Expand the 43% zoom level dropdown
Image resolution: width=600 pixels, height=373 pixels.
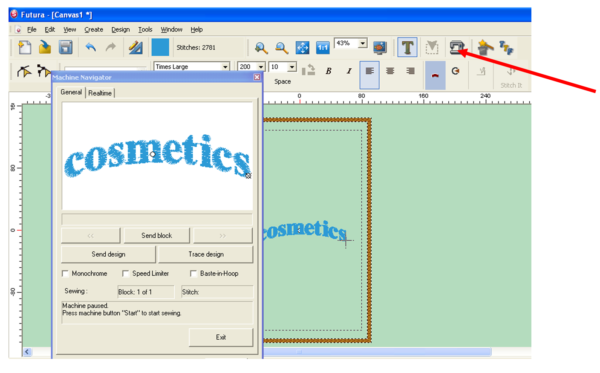click(362, 44)
